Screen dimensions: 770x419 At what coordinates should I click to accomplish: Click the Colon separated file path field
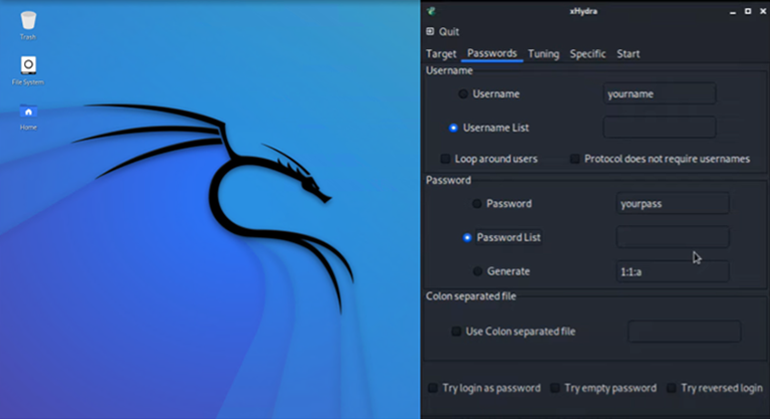pos(685,332)
